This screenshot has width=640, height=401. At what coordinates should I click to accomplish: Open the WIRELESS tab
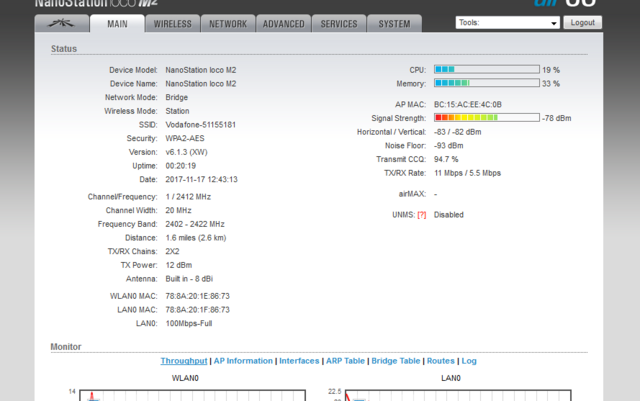(173, 24)
